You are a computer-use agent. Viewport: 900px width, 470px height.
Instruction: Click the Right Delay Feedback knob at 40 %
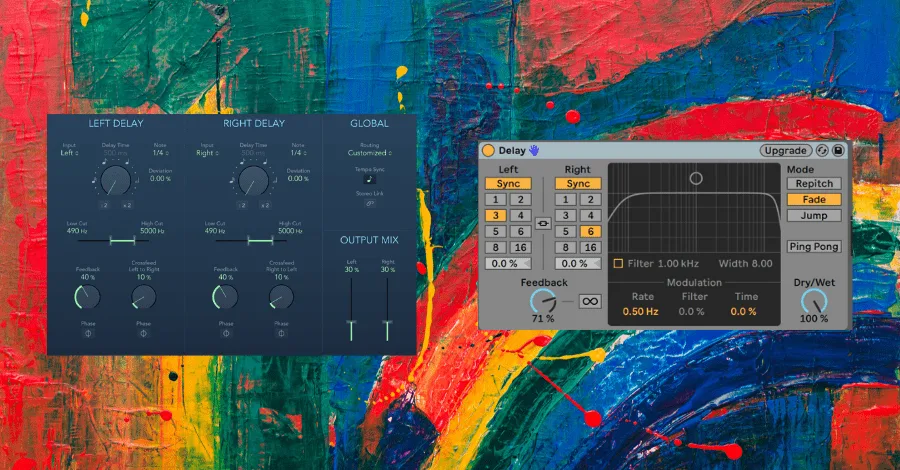(226, 297)
